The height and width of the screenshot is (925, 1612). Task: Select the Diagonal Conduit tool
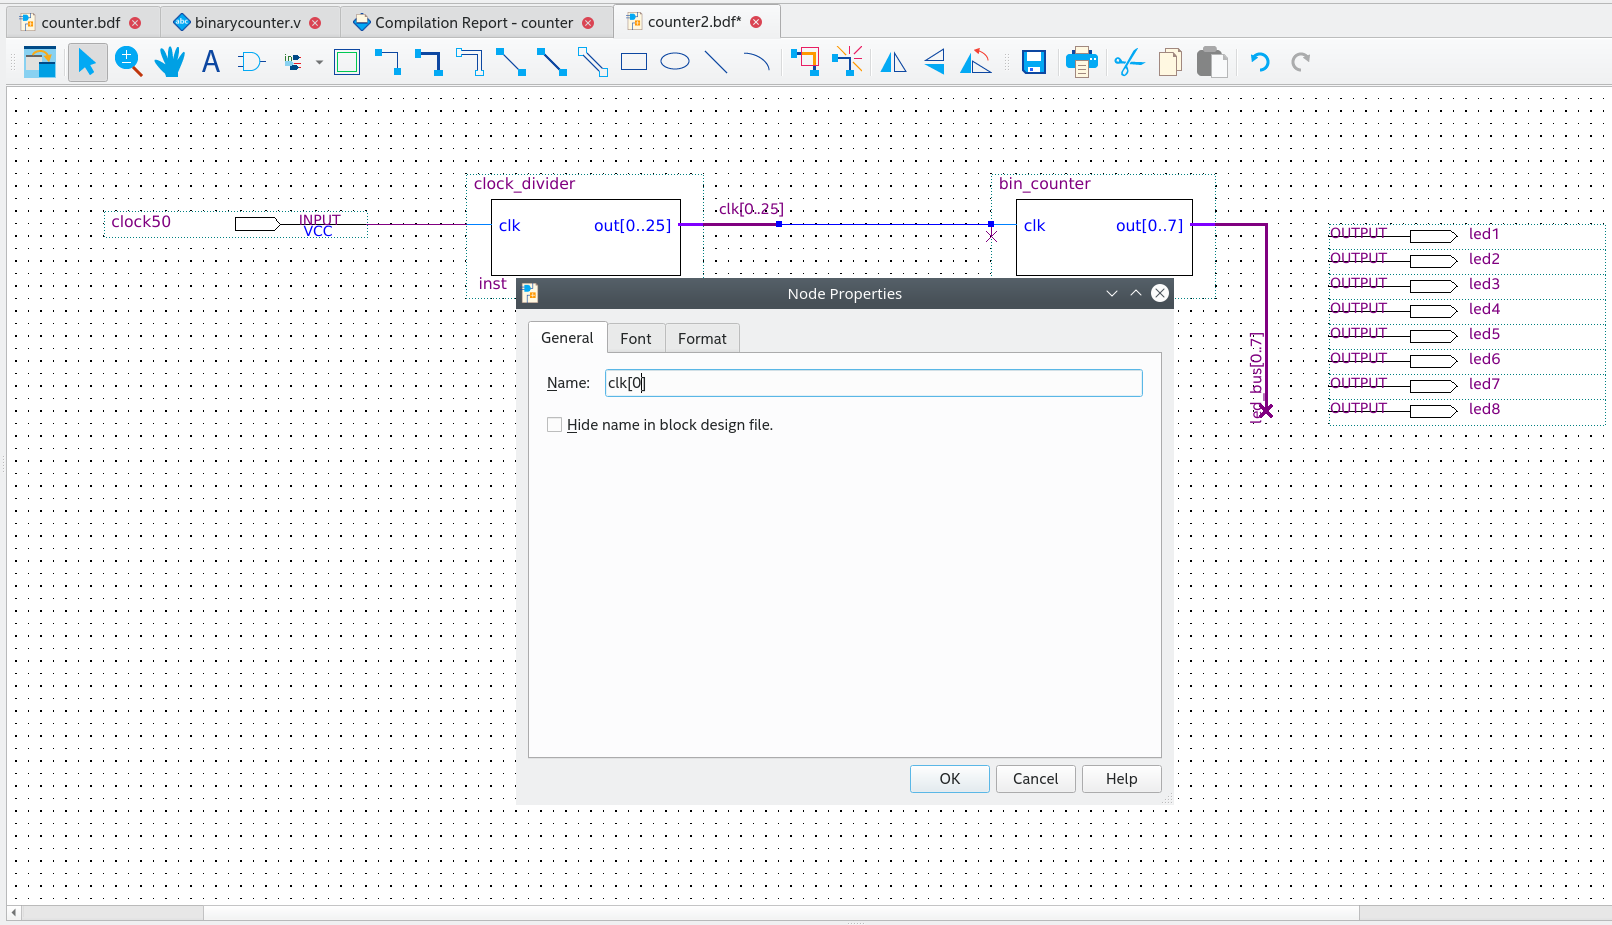592,62
